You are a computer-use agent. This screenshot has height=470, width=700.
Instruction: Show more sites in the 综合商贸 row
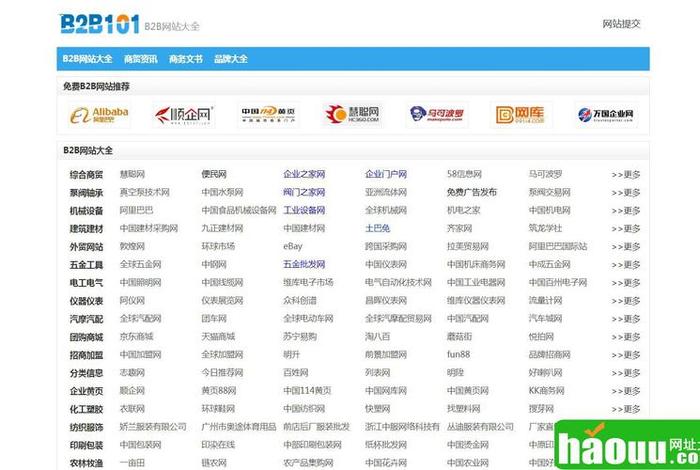(626, 175)
